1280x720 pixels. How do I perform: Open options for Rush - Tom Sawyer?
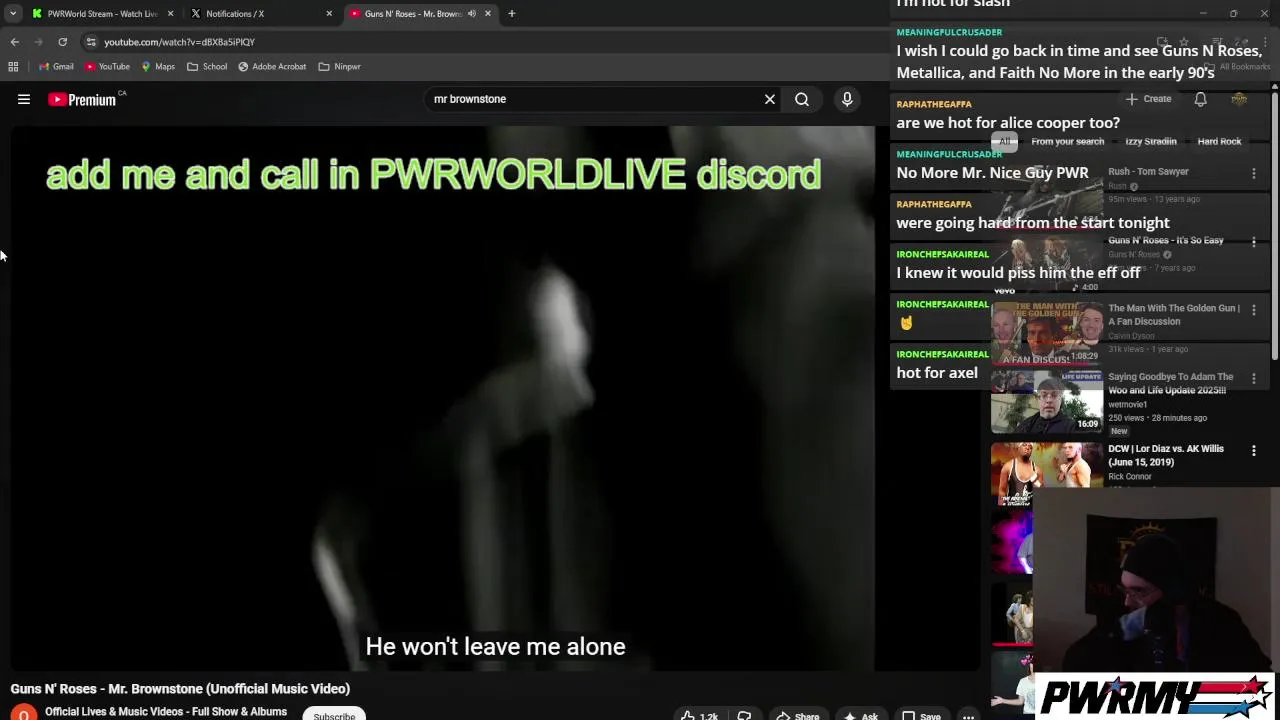click(x=1253, y=173)
